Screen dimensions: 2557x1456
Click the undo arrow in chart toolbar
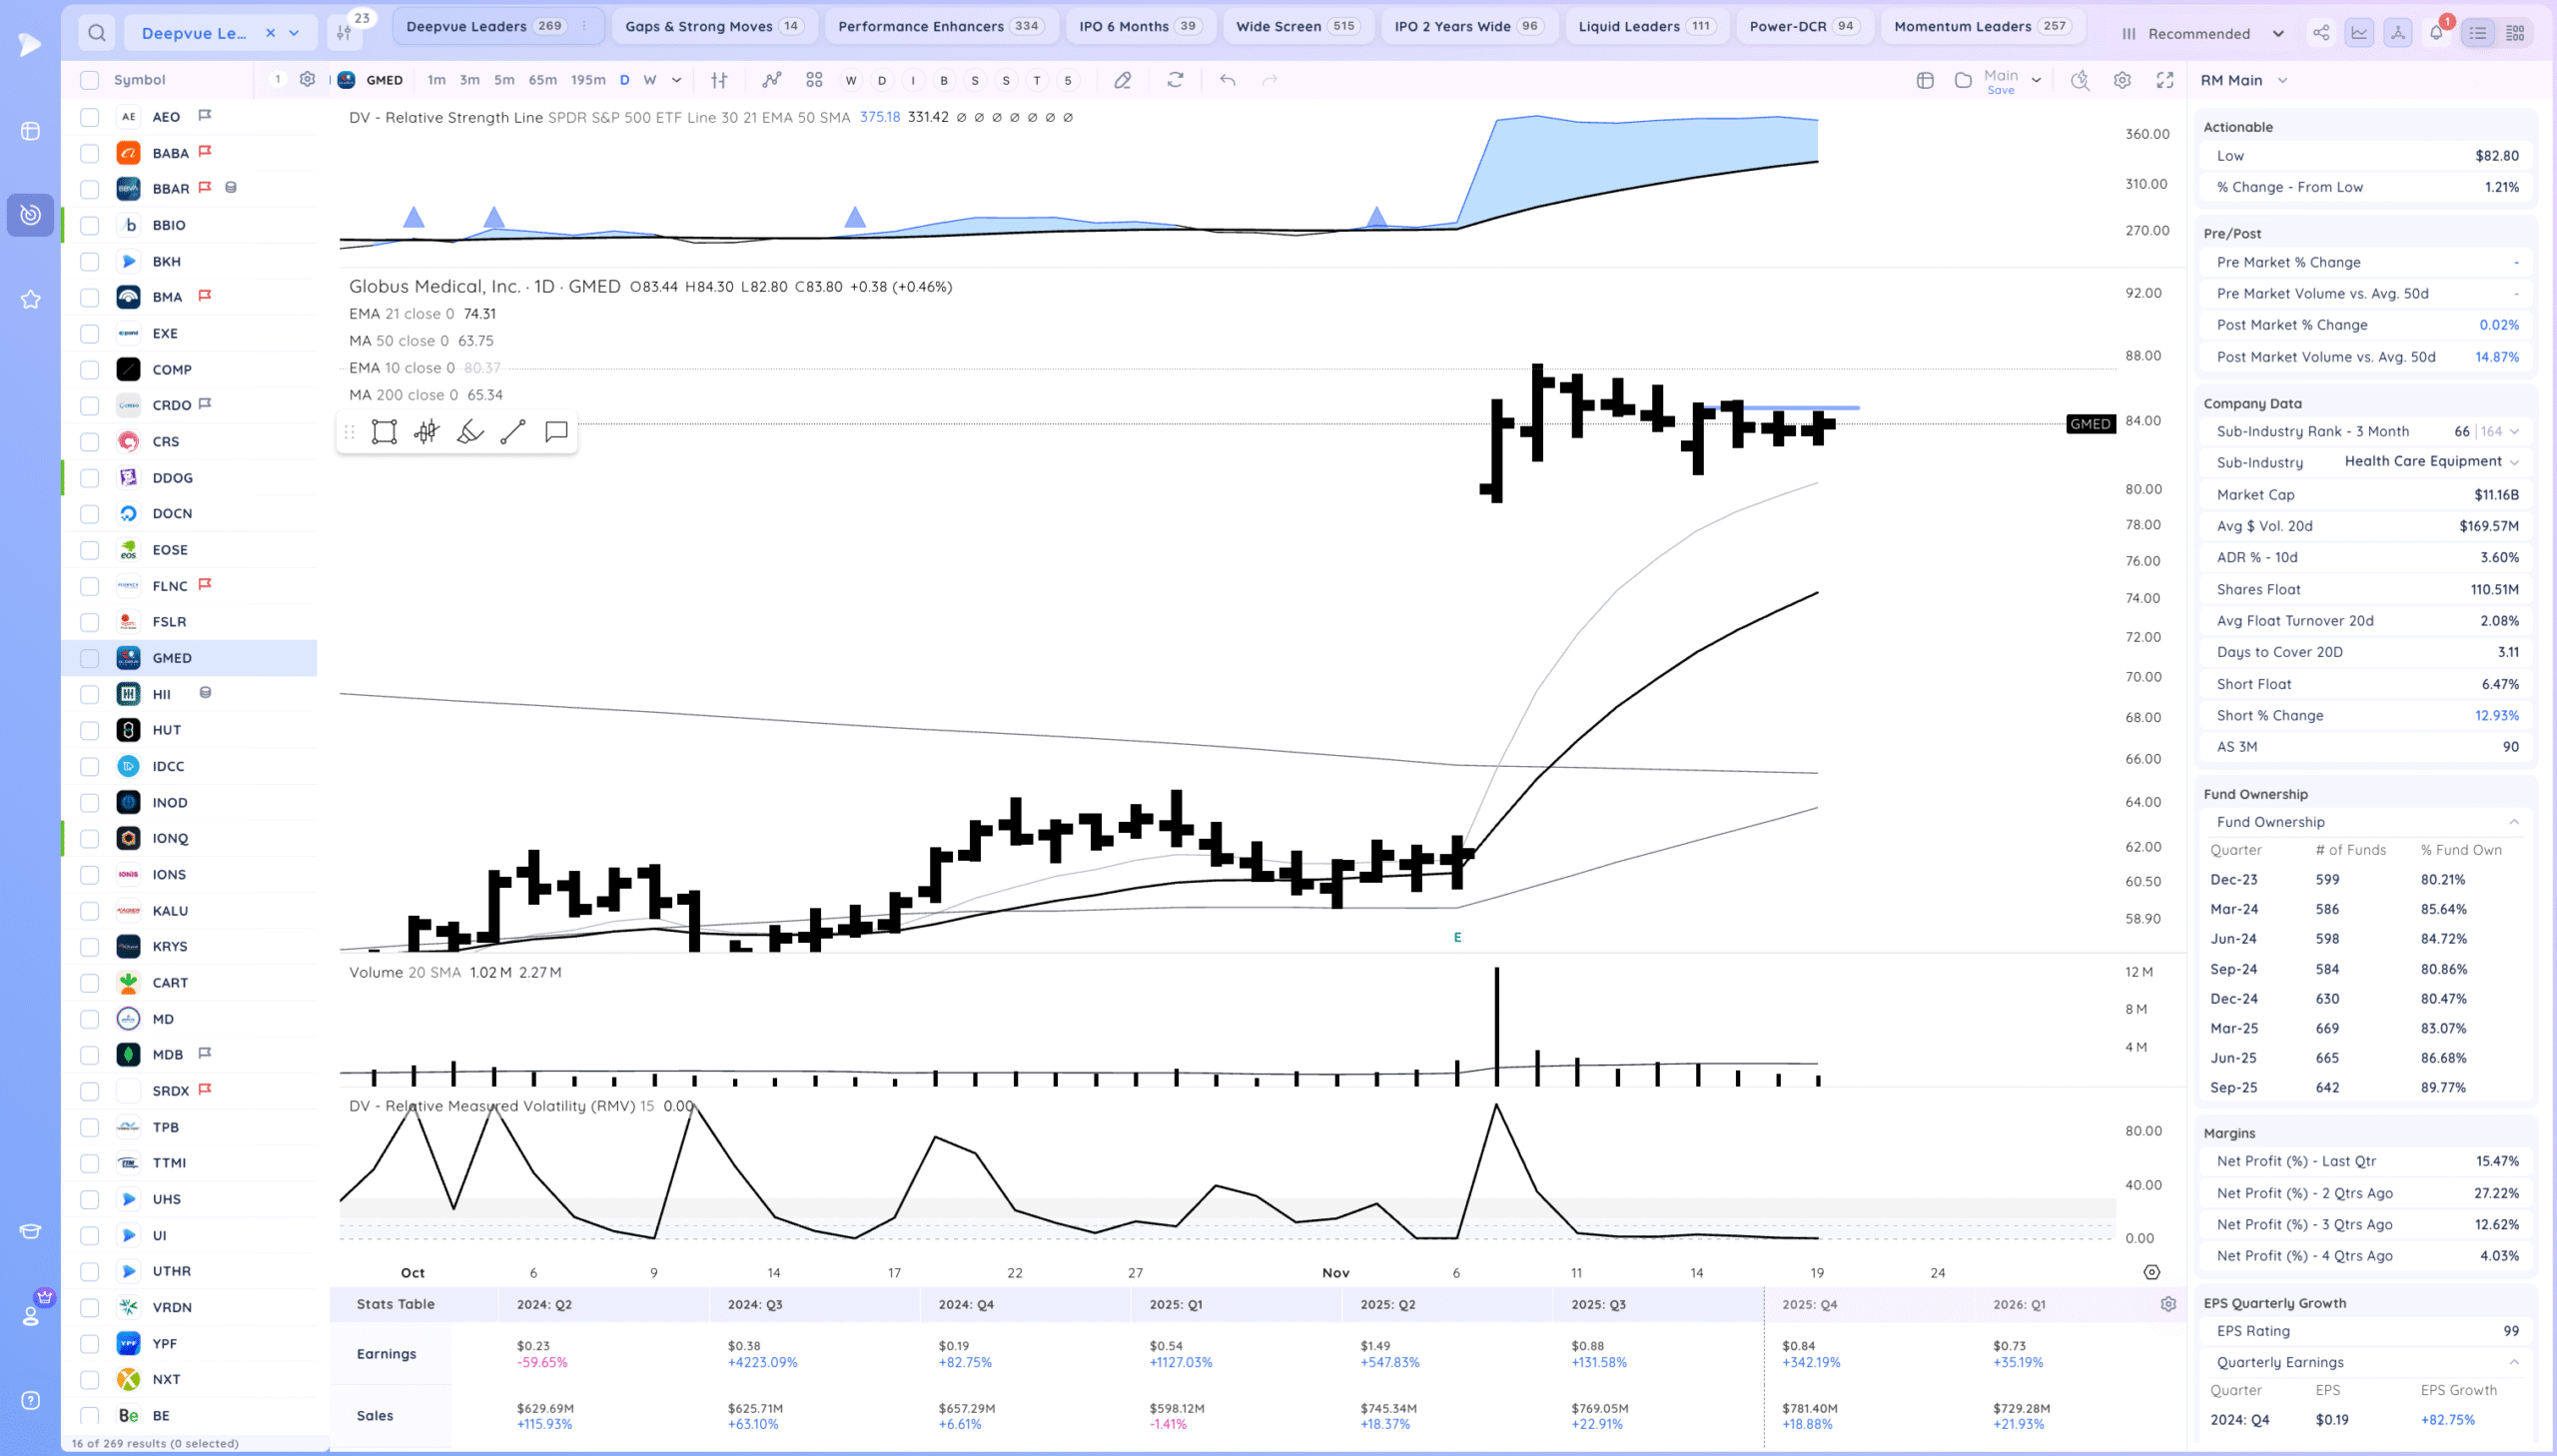pos(1227,80)
